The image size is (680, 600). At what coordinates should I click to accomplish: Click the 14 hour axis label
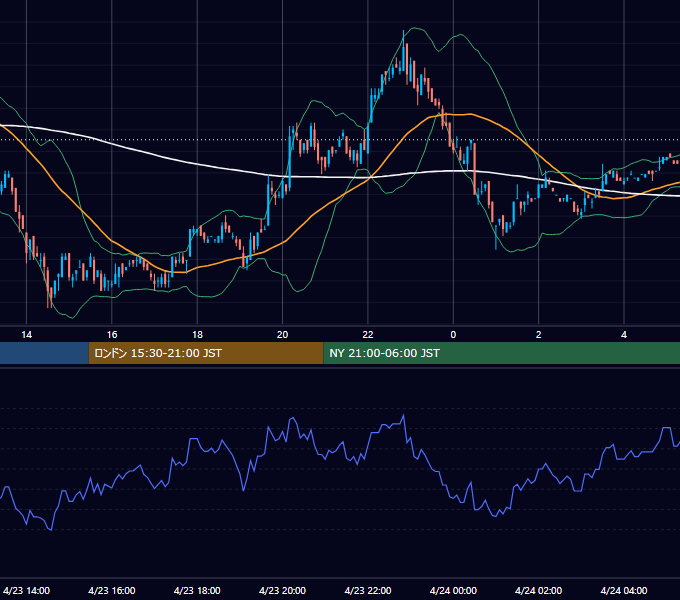(x=26, y=335)
